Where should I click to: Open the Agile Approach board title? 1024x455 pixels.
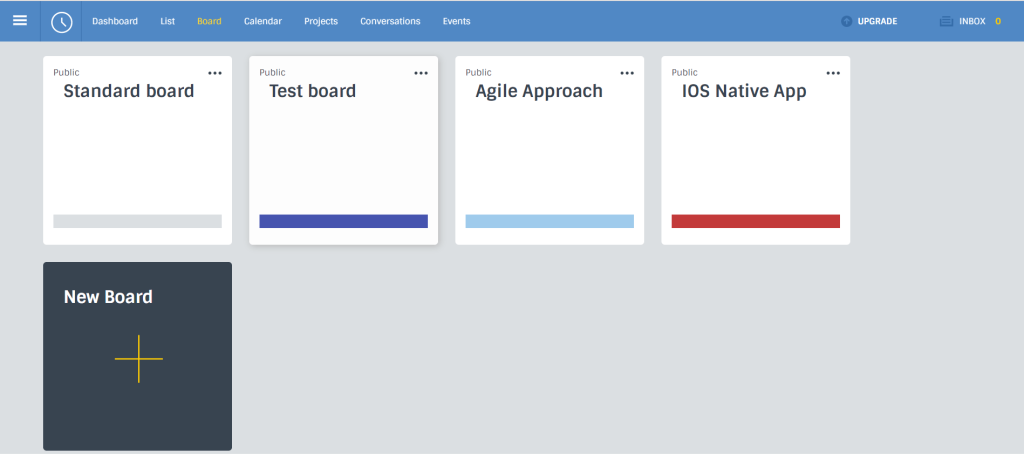coord(539,91)
